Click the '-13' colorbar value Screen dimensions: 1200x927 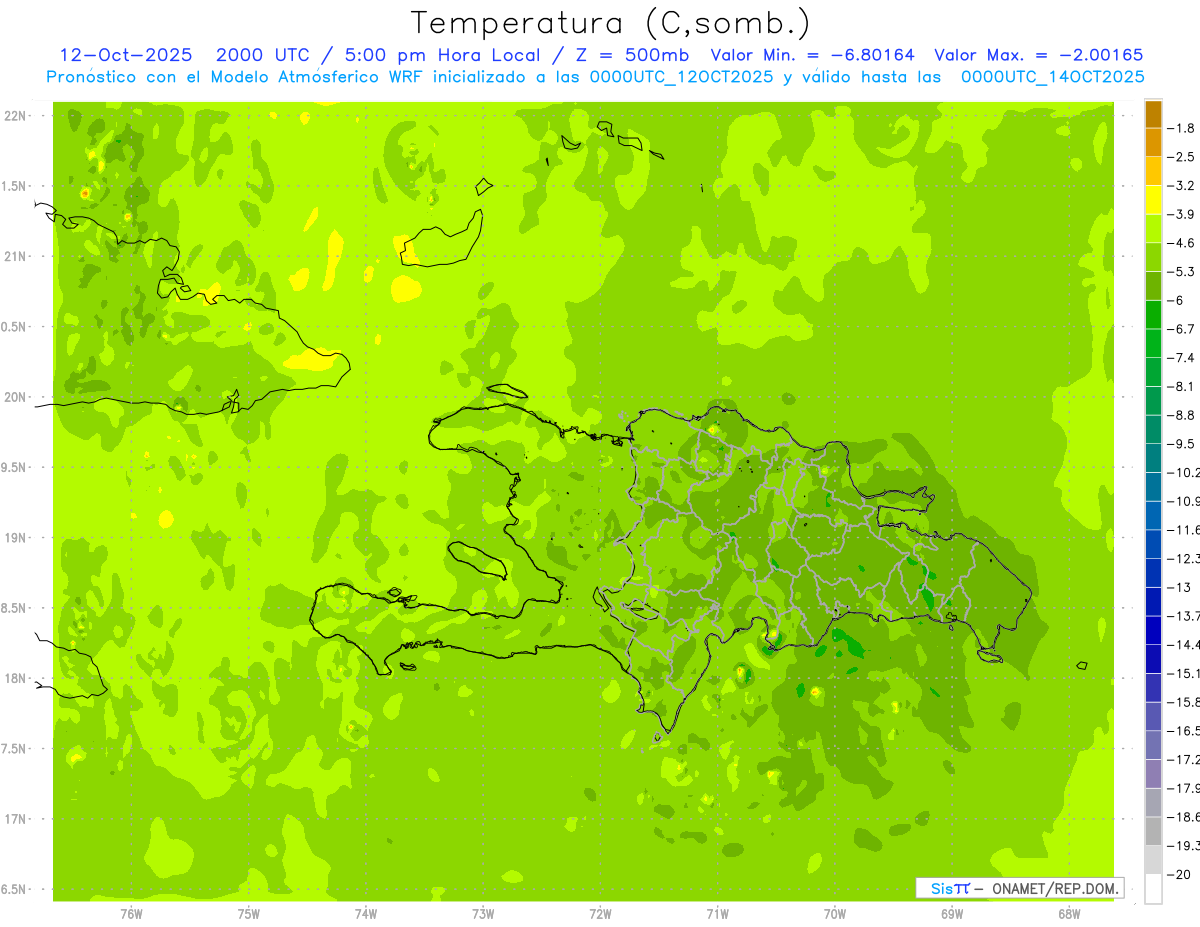click(1180, 587)
